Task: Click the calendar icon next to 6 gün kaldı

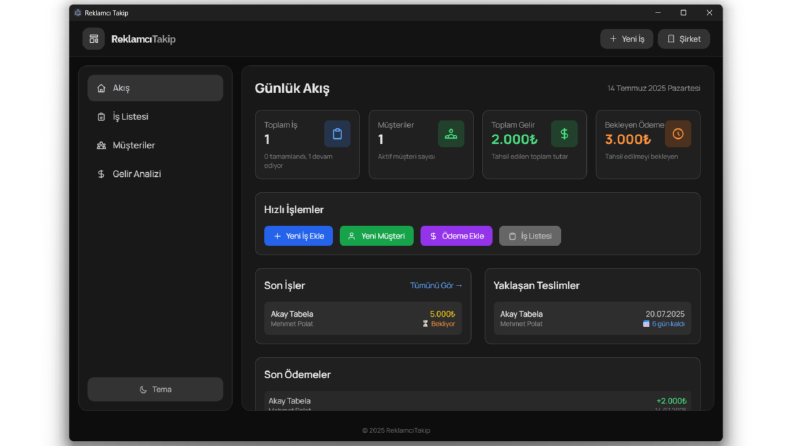Action: pos(646,324)
